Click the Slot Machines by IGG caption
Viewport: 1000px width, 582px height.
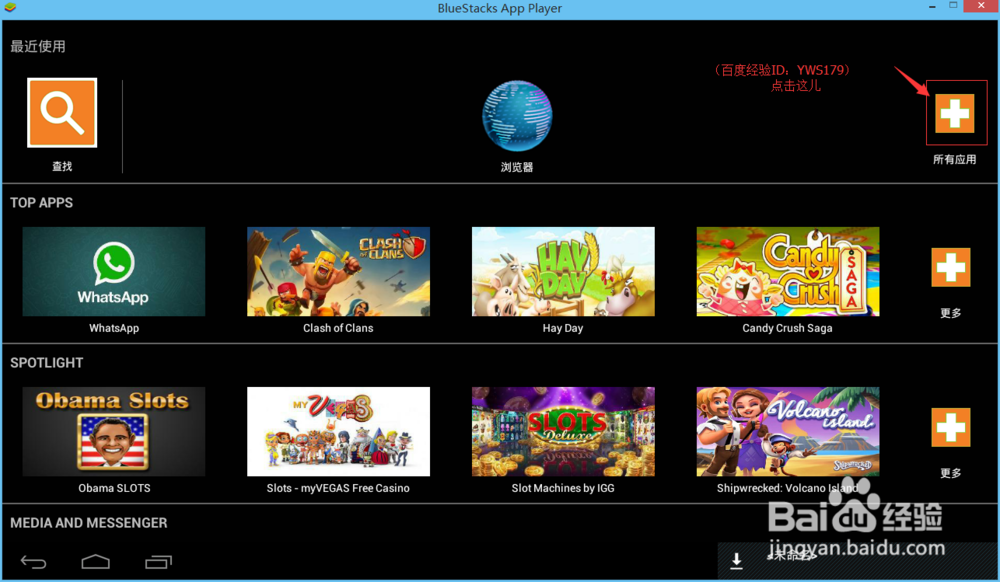coord(563,488)
